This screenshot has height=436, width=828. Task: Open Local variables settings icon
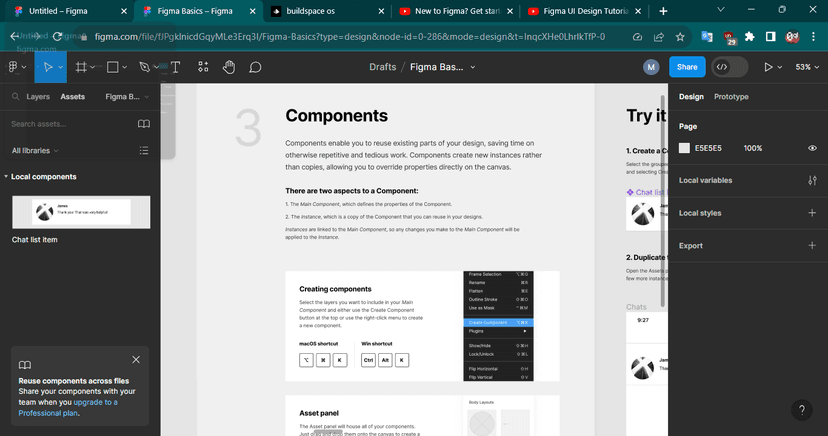click(811, 181)
